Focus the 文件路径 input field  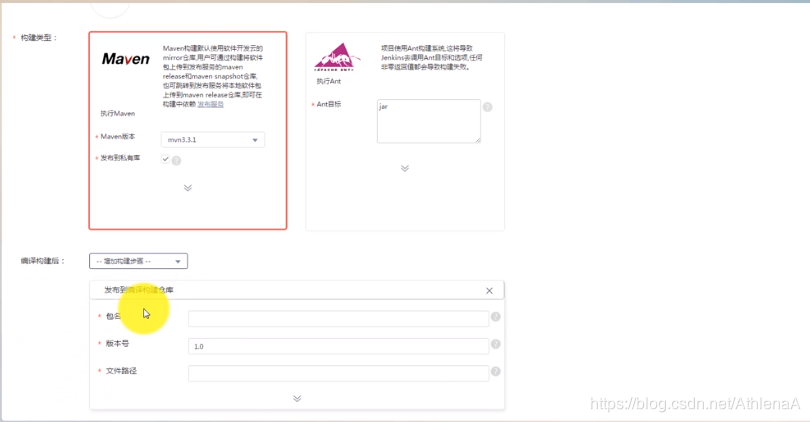[x=338, y=373]
